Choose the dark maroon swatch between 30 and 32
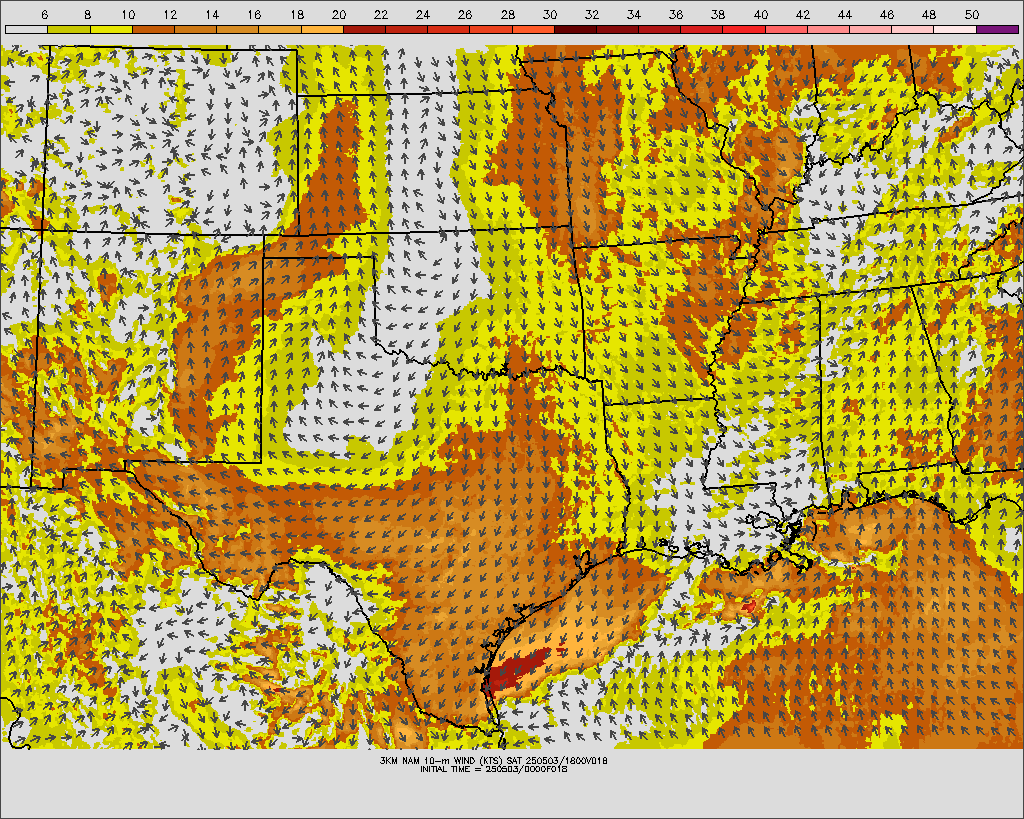Viewport: 1024px width, 819px height. click(575, 29)
